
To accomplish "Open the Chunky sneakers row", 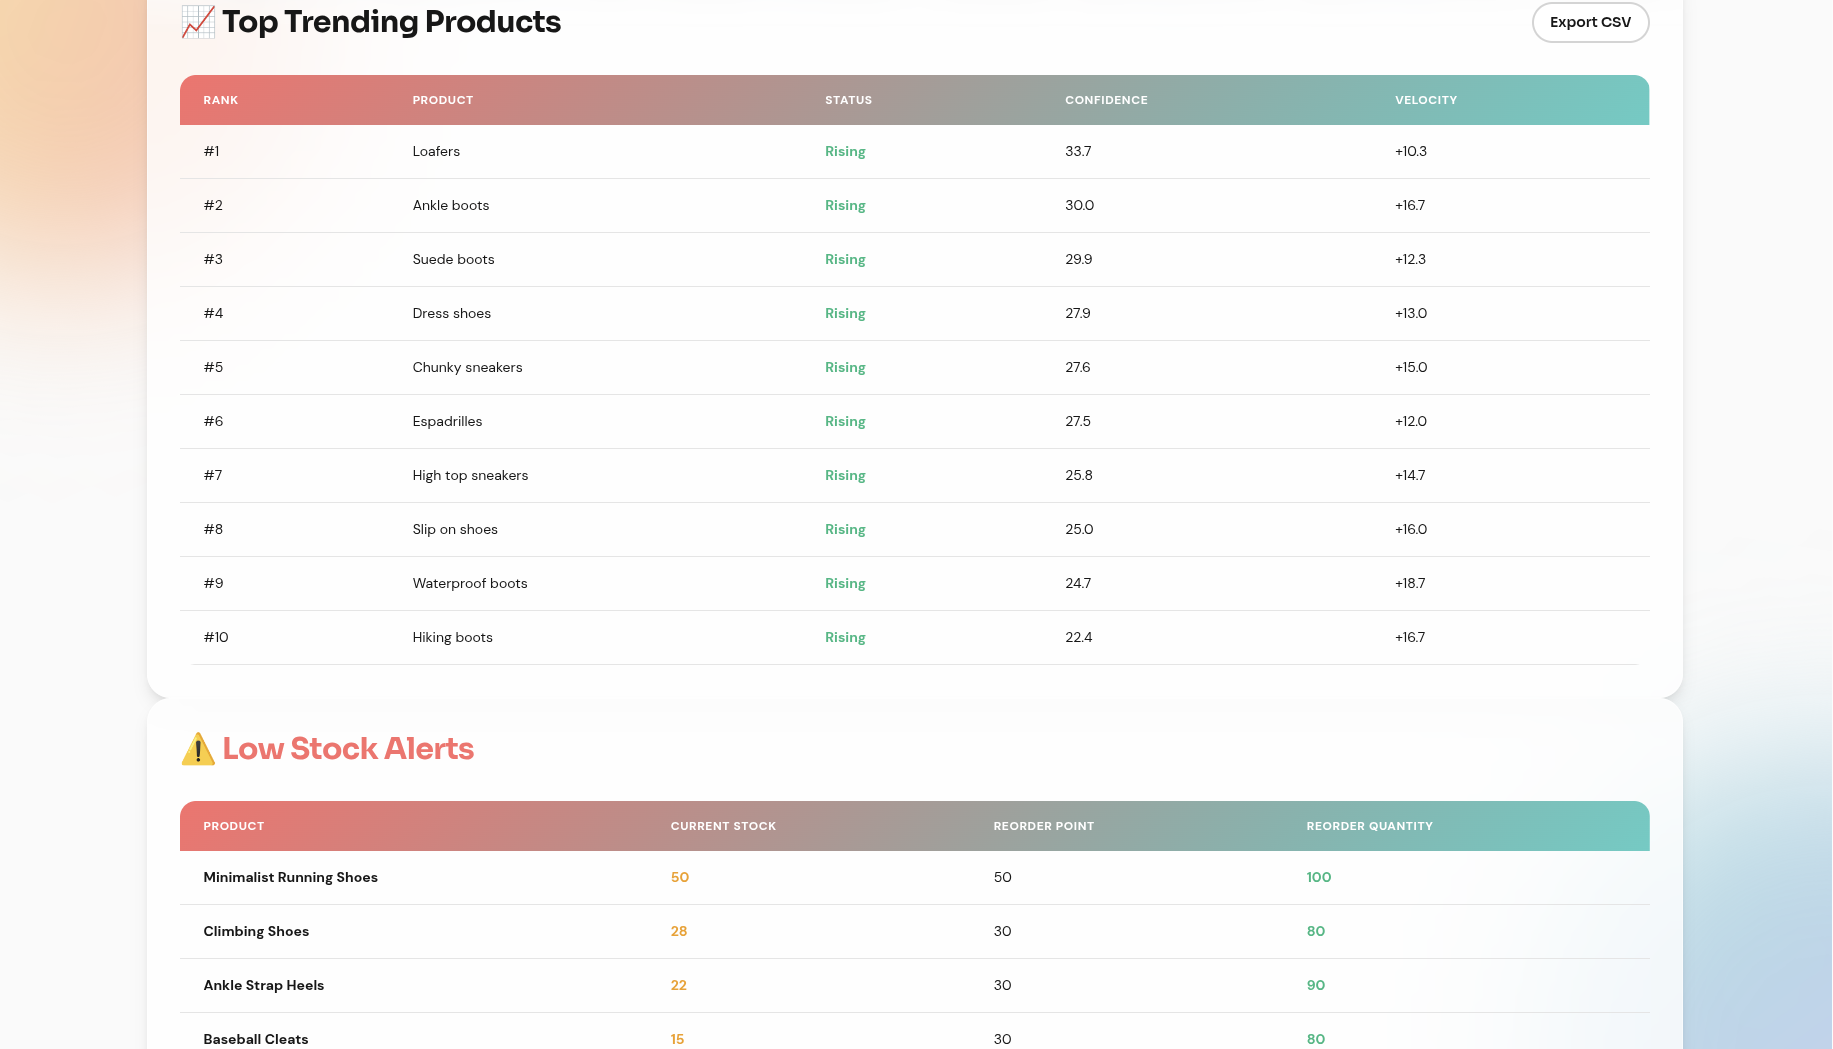I will point(467,368).
